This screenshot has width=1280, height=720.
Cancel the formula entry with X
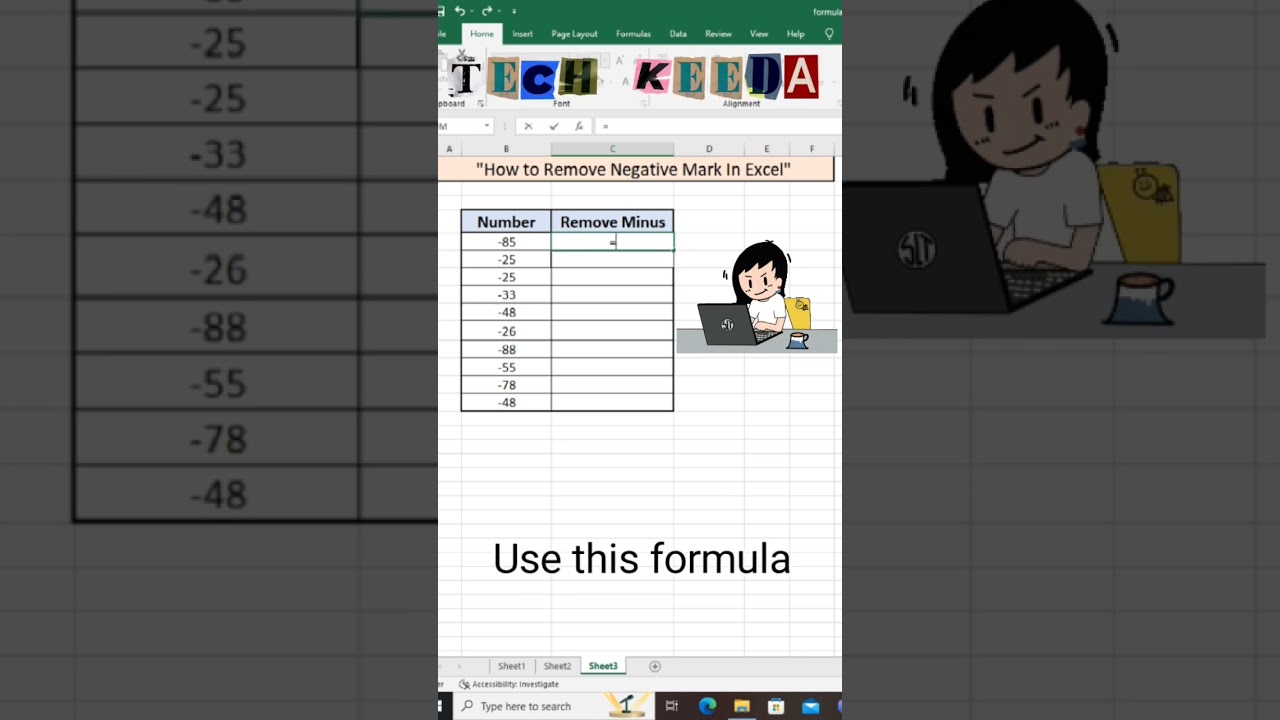point(528,126)
